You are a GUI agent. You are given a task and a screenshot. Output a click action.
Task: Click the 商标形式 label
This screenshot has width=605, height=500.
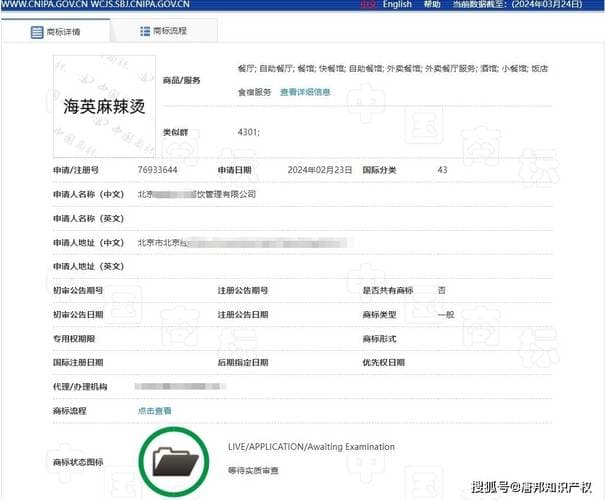coord(379,339)
